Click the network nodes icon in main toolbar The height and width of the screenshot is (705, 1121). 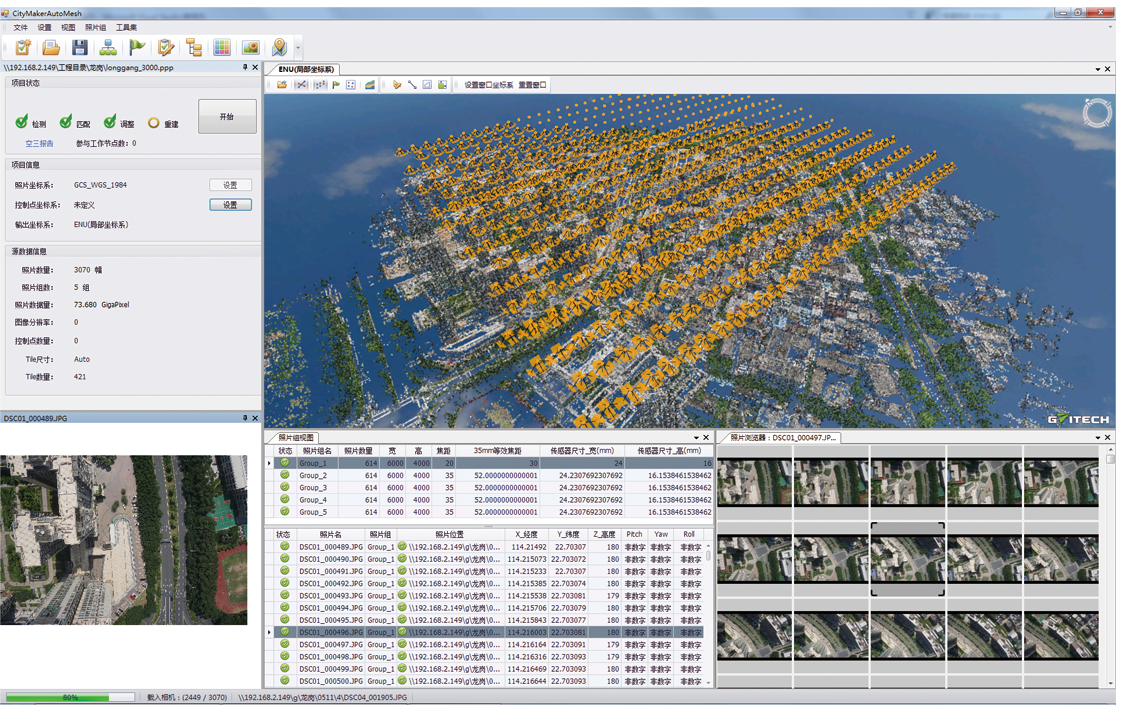[108, 47]
